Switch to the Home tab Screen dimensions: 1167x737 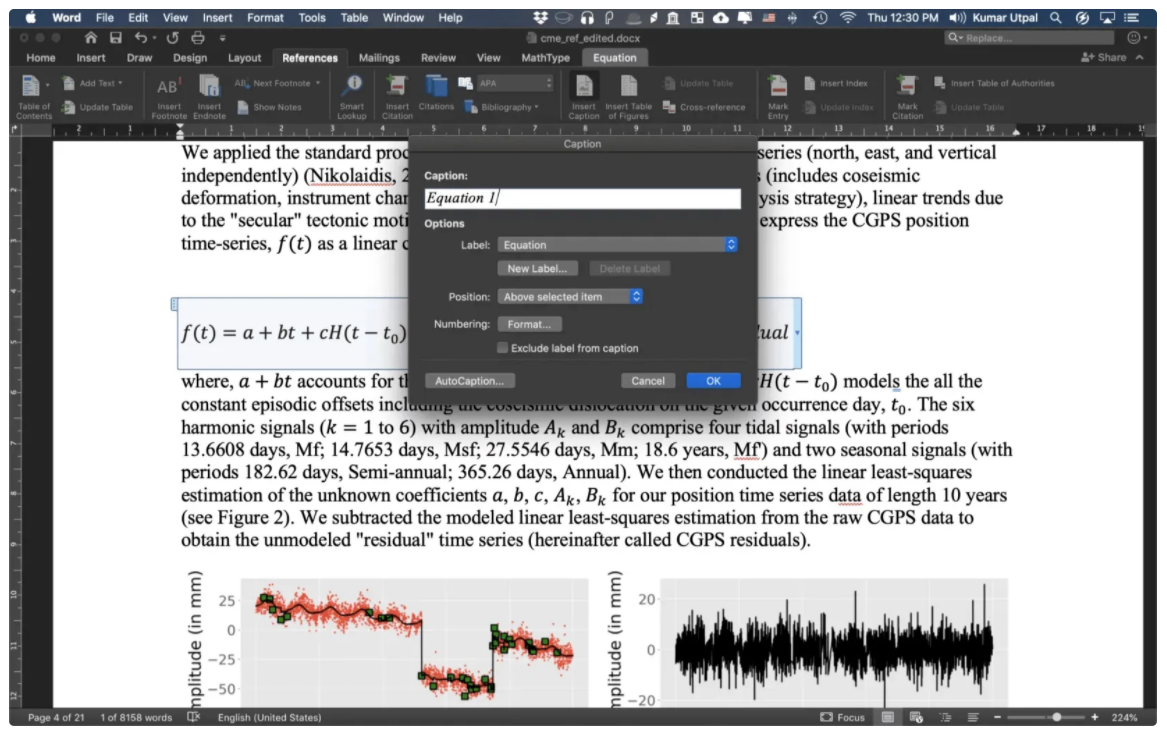[40, 57]
